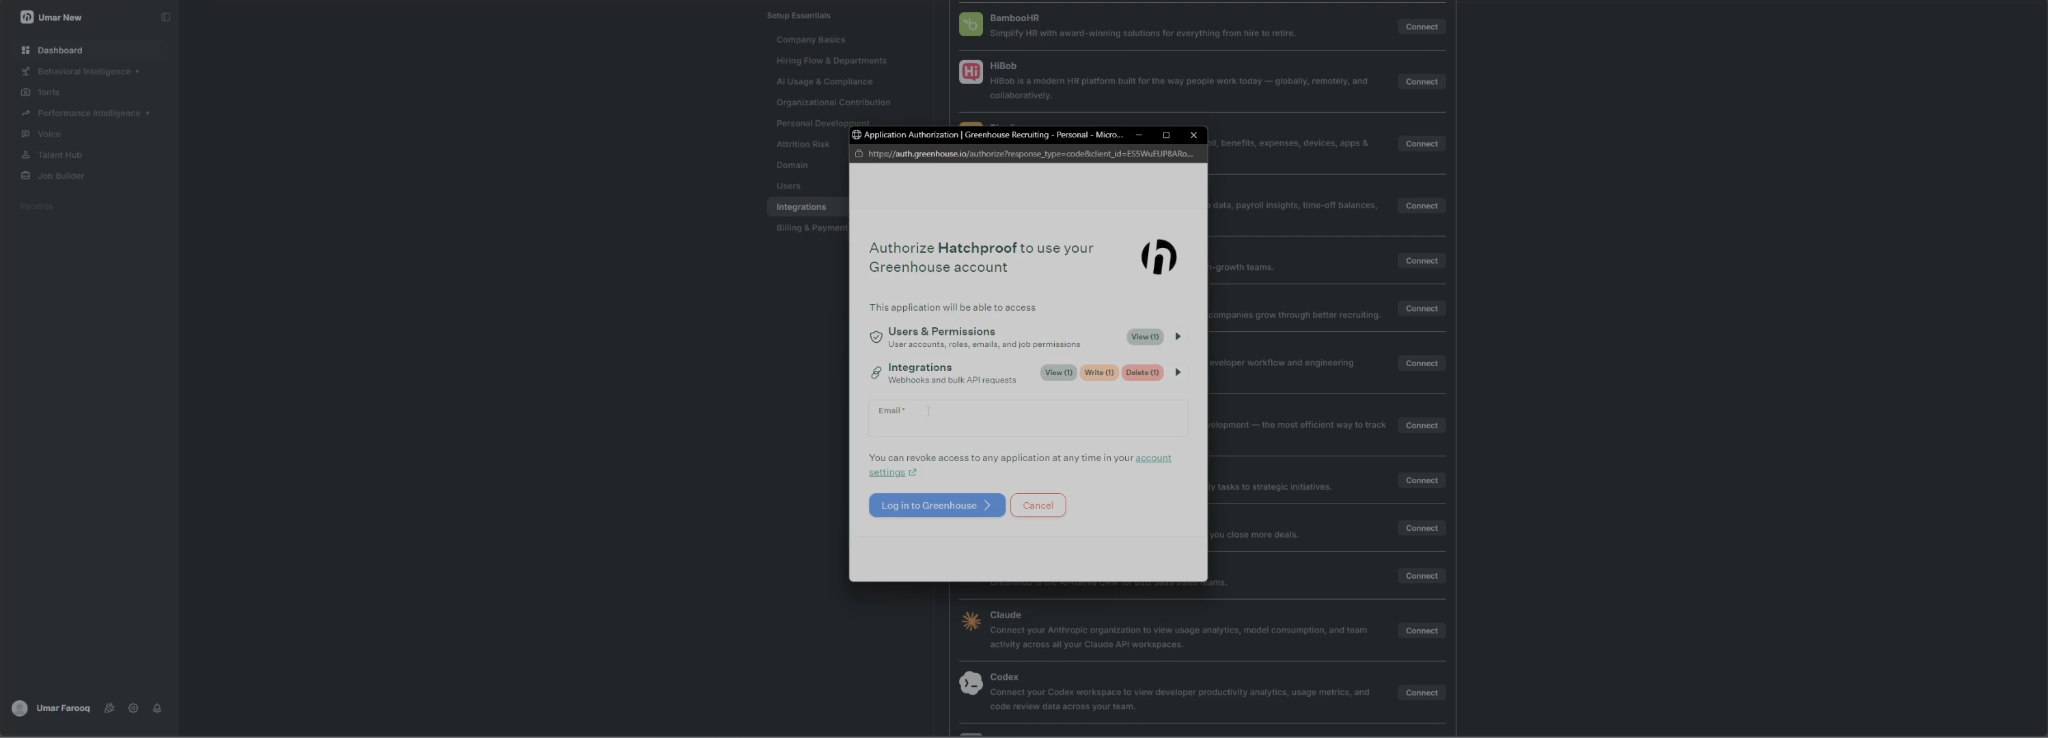Click Log in to Greenhouse button
The height and width of the screenshot is (738, 2048).
click(937, 505)
